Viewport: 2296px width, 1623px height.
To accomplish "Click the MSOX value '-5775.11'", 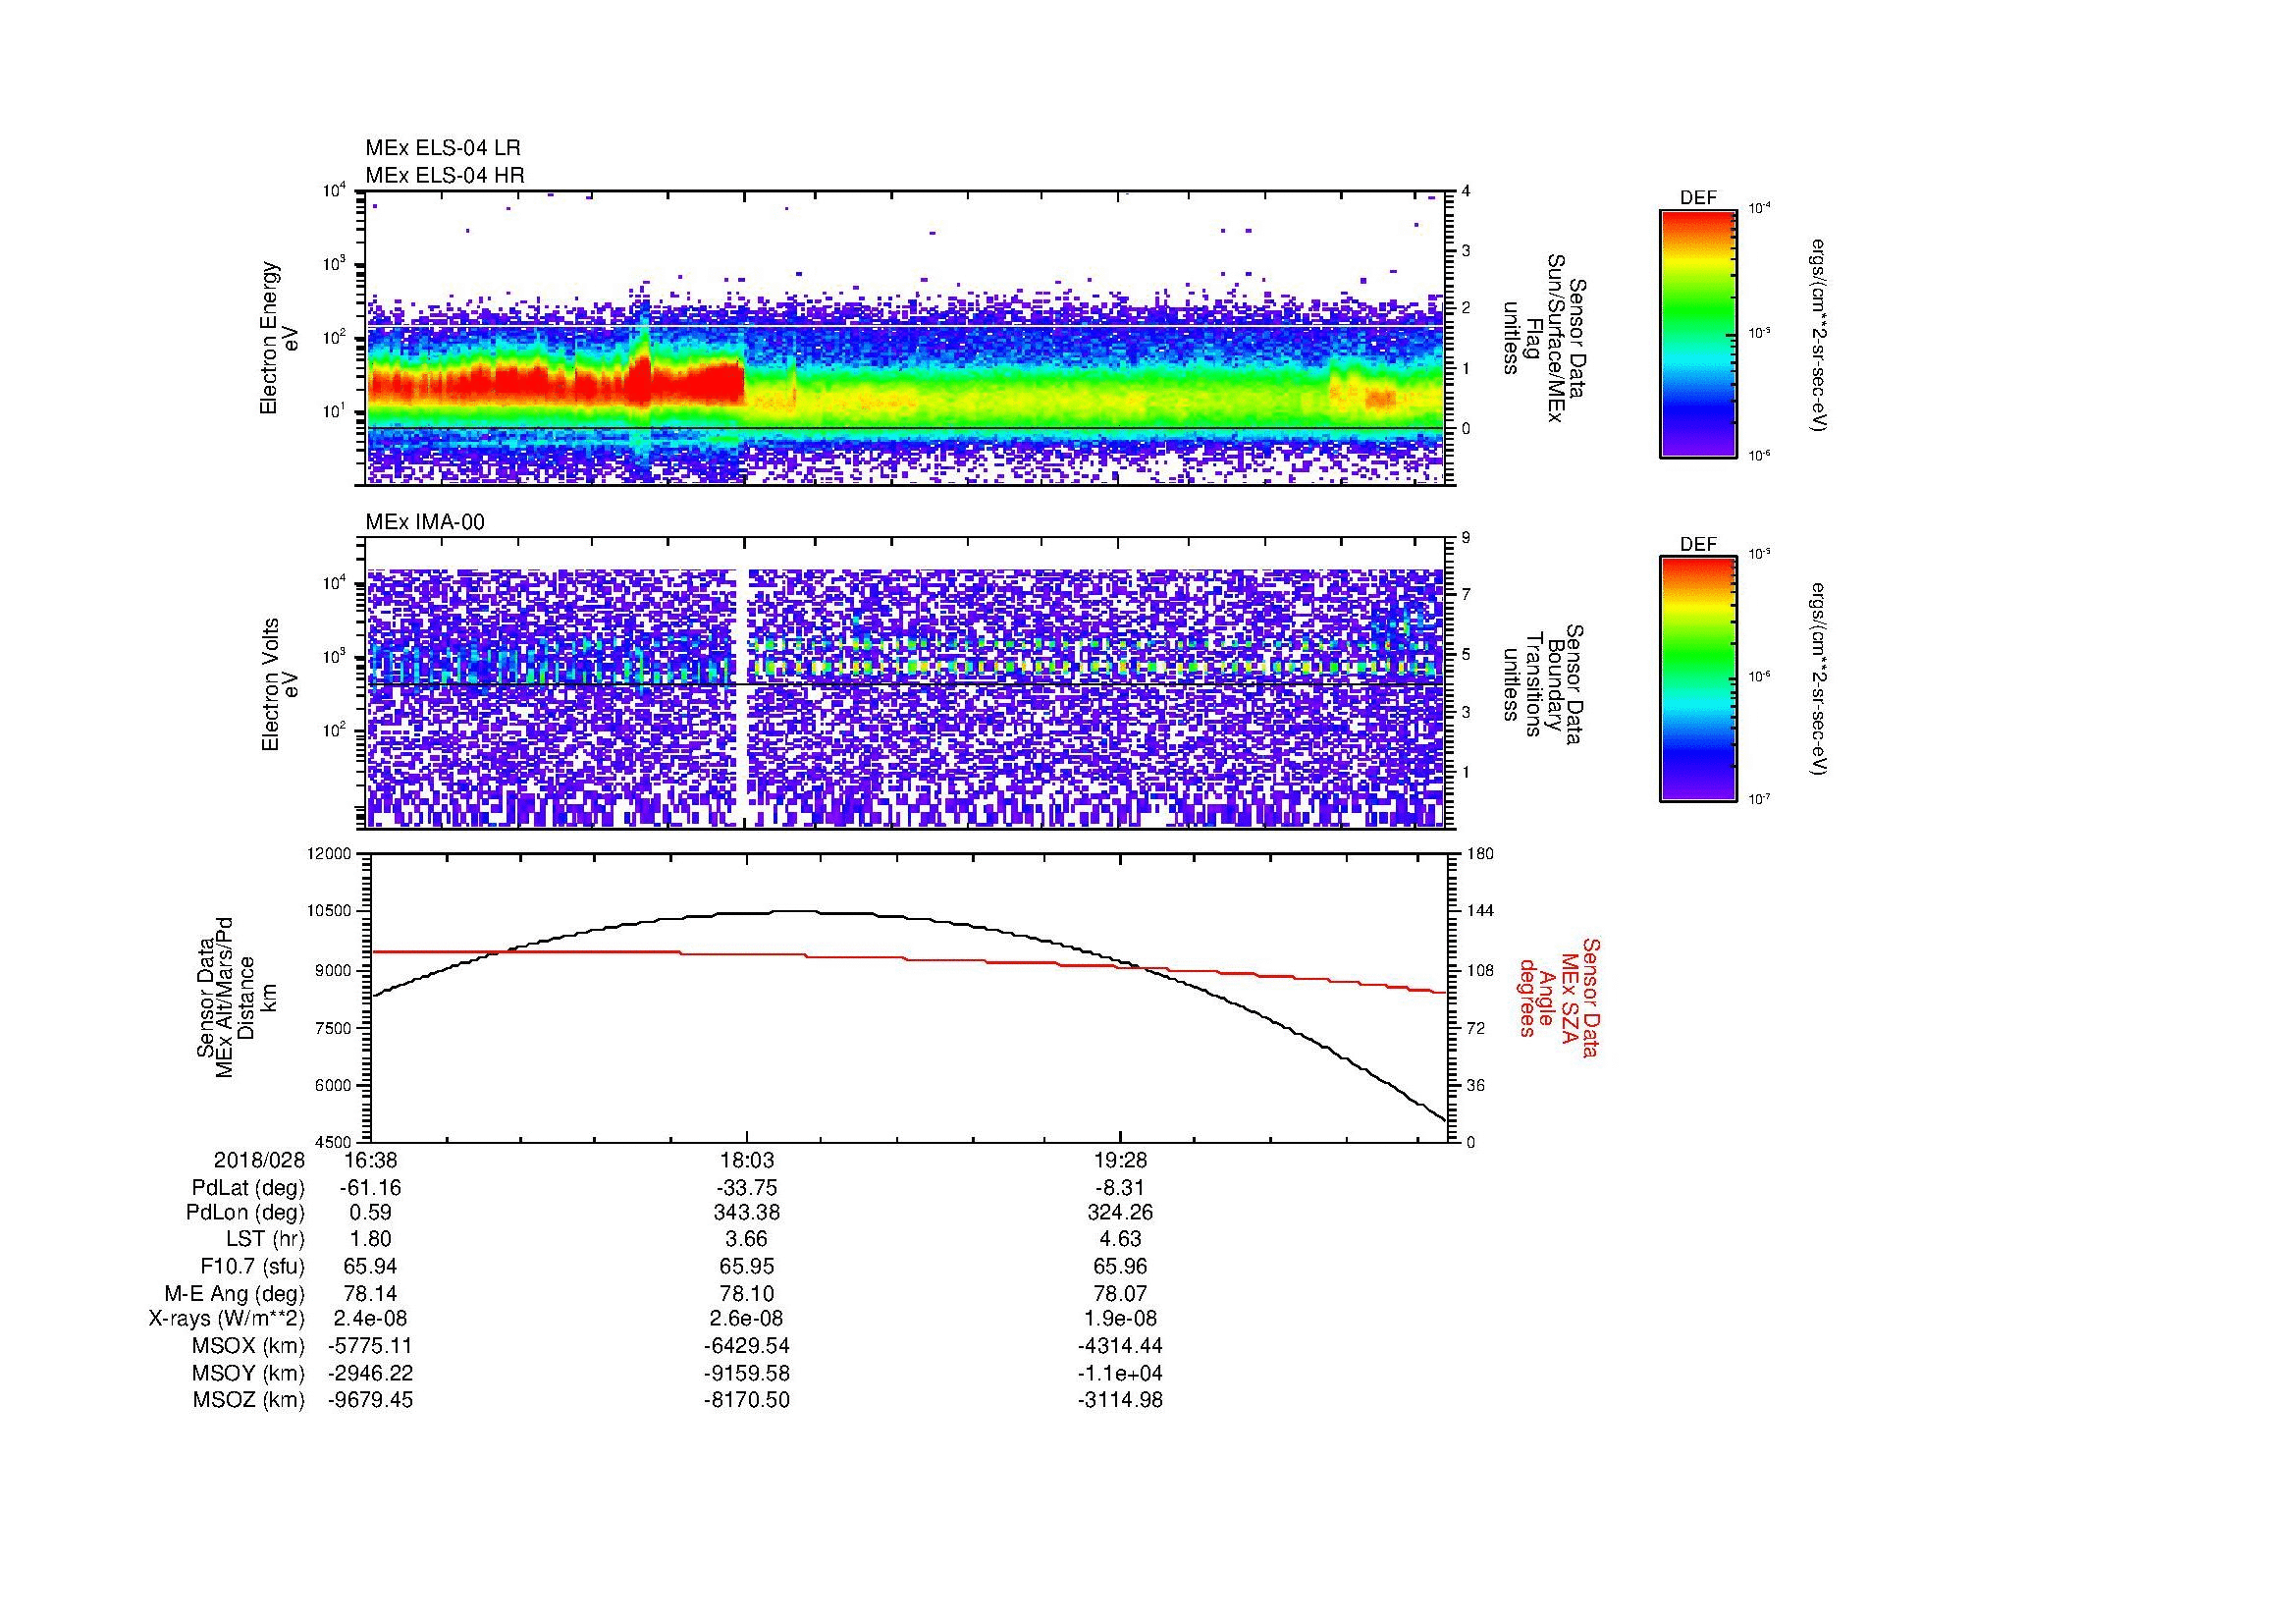I will (x=370, y=1346).
